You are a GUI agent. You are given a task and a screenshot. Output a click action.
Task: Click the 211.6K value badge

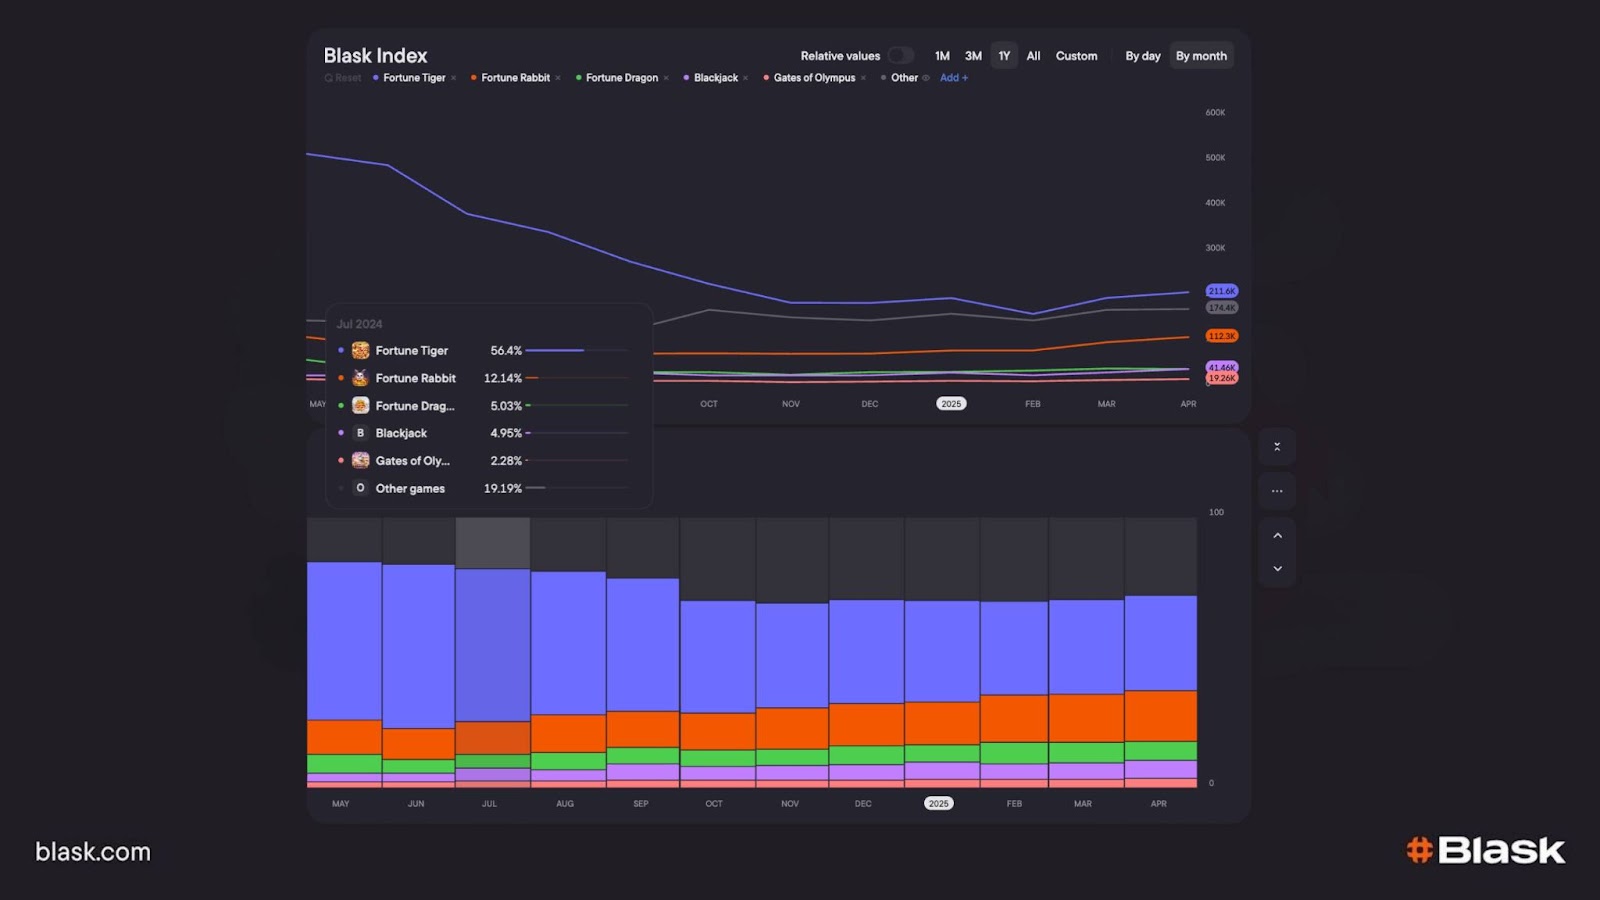(x=1221, y=291)
